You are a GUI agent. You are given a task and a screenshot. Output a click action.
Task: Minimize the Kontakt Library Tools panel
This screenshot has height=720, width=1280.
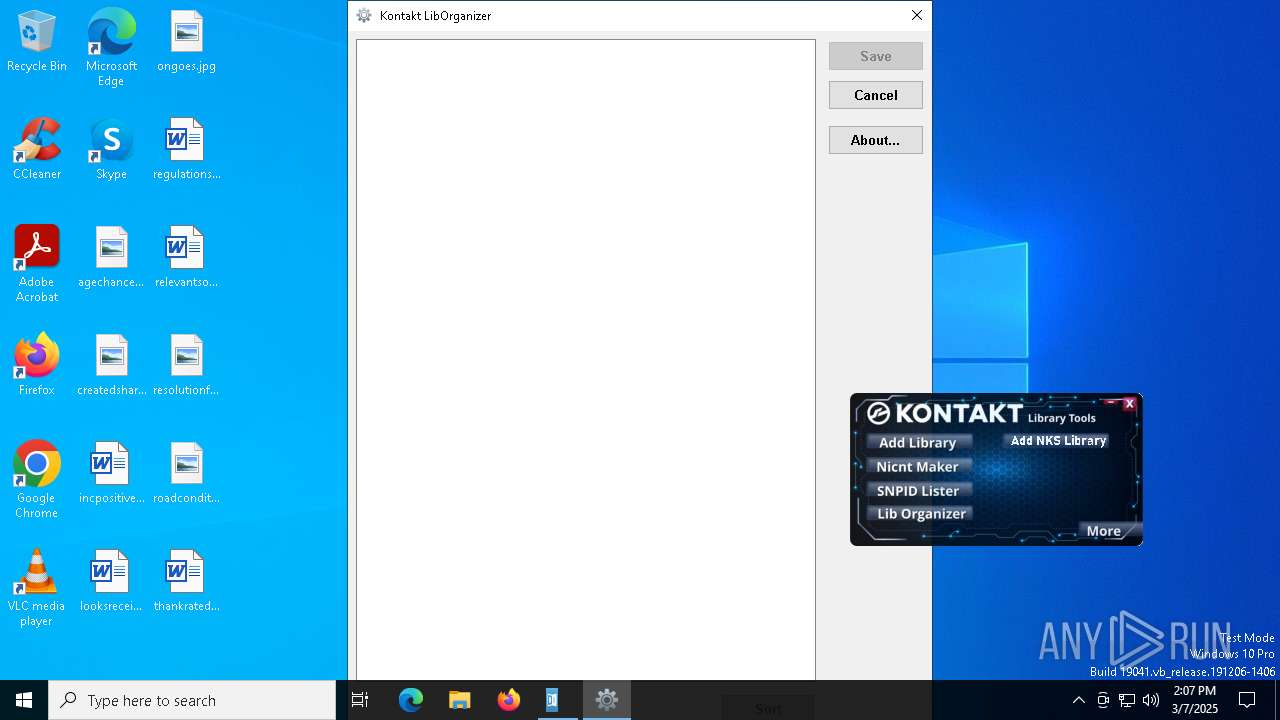click(1111, 403)
